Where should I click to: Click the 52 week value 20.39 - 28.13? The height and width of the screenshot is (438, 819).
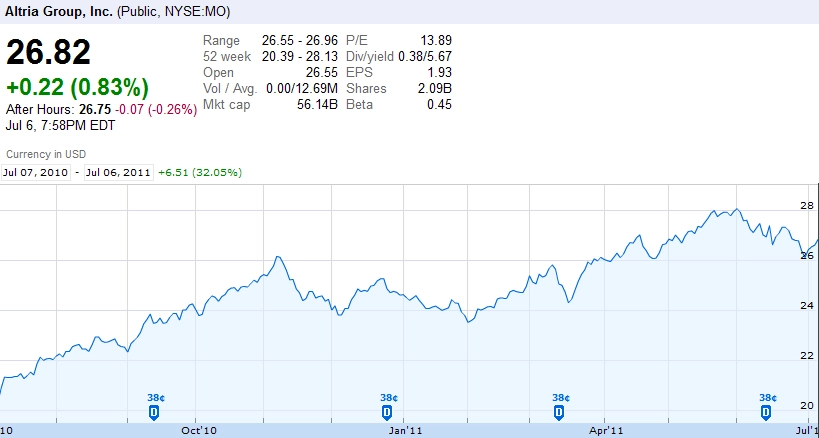[300, 56]
